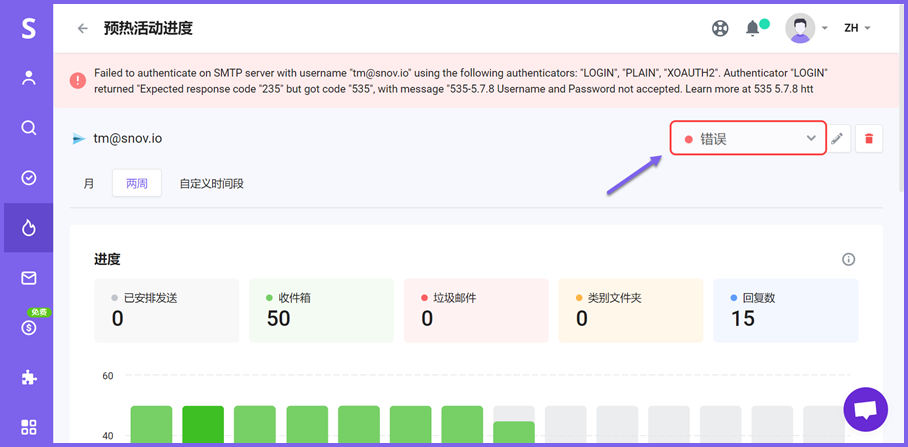Click the 类别文件夹 stat card
Screen dimensions: 908x447
click(x=631, y=310)
